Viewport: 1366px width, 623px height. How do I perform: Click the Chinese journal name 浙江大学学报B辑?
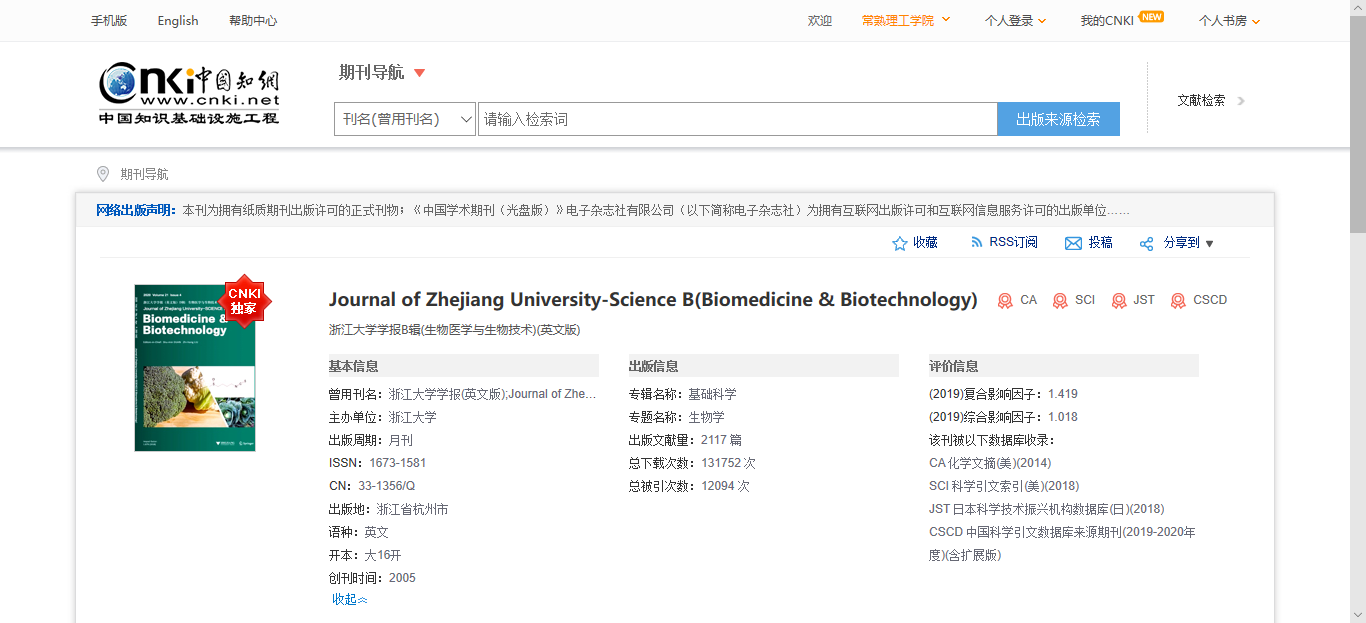pyautogui.click(x=454, y=330)
